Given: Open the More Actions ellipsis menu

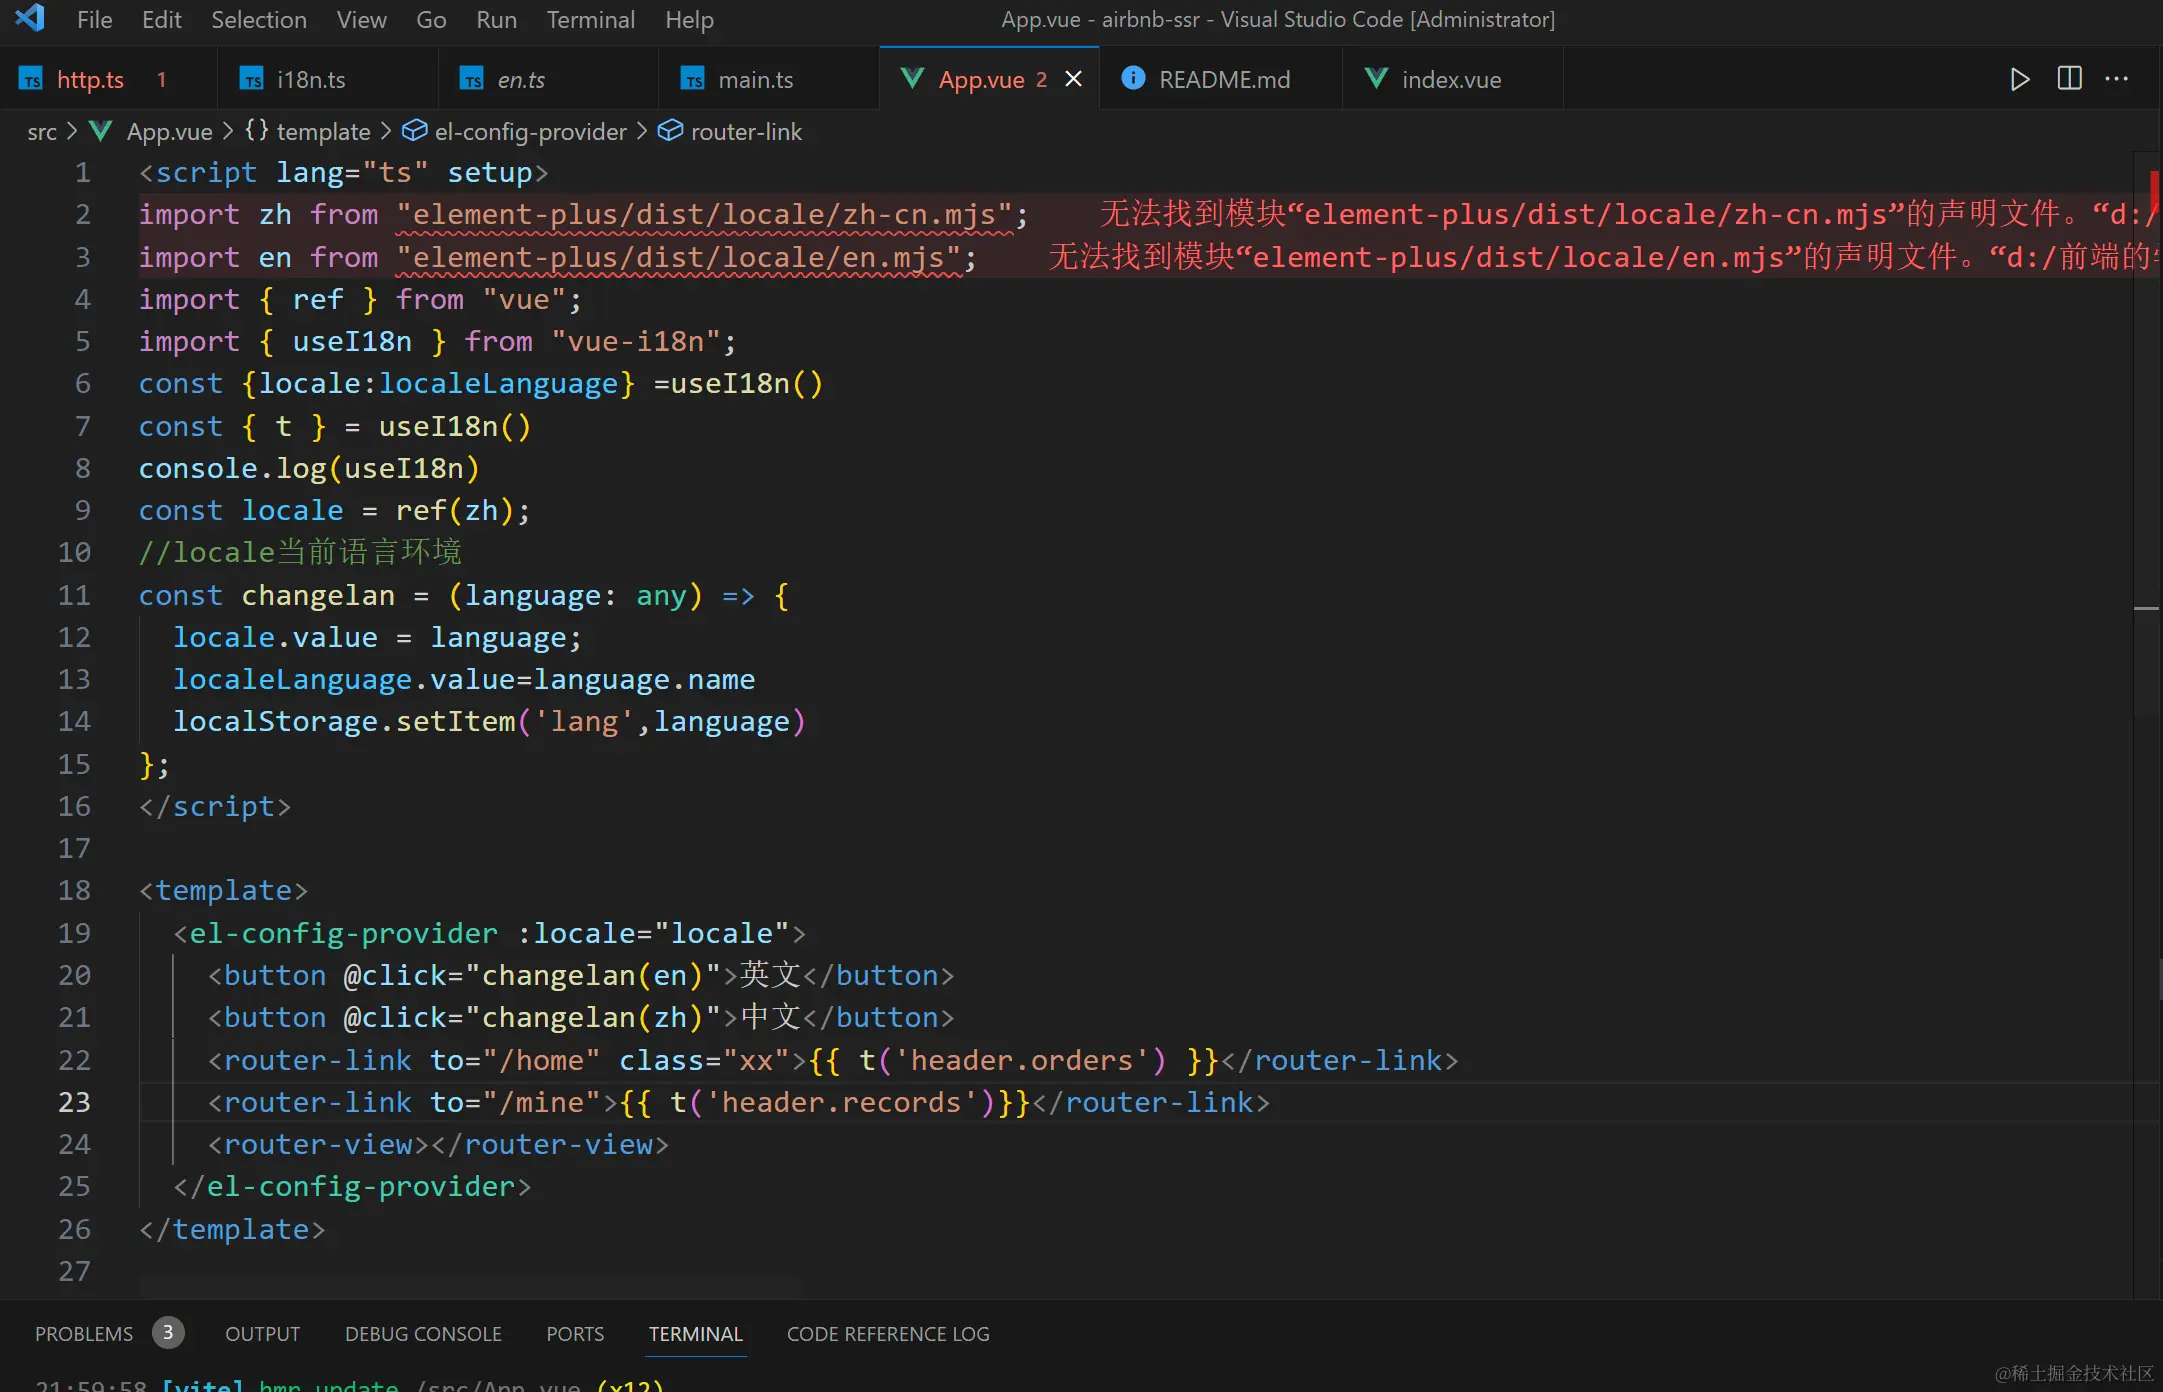Looking at the screenshot, I should point(2118,79).
